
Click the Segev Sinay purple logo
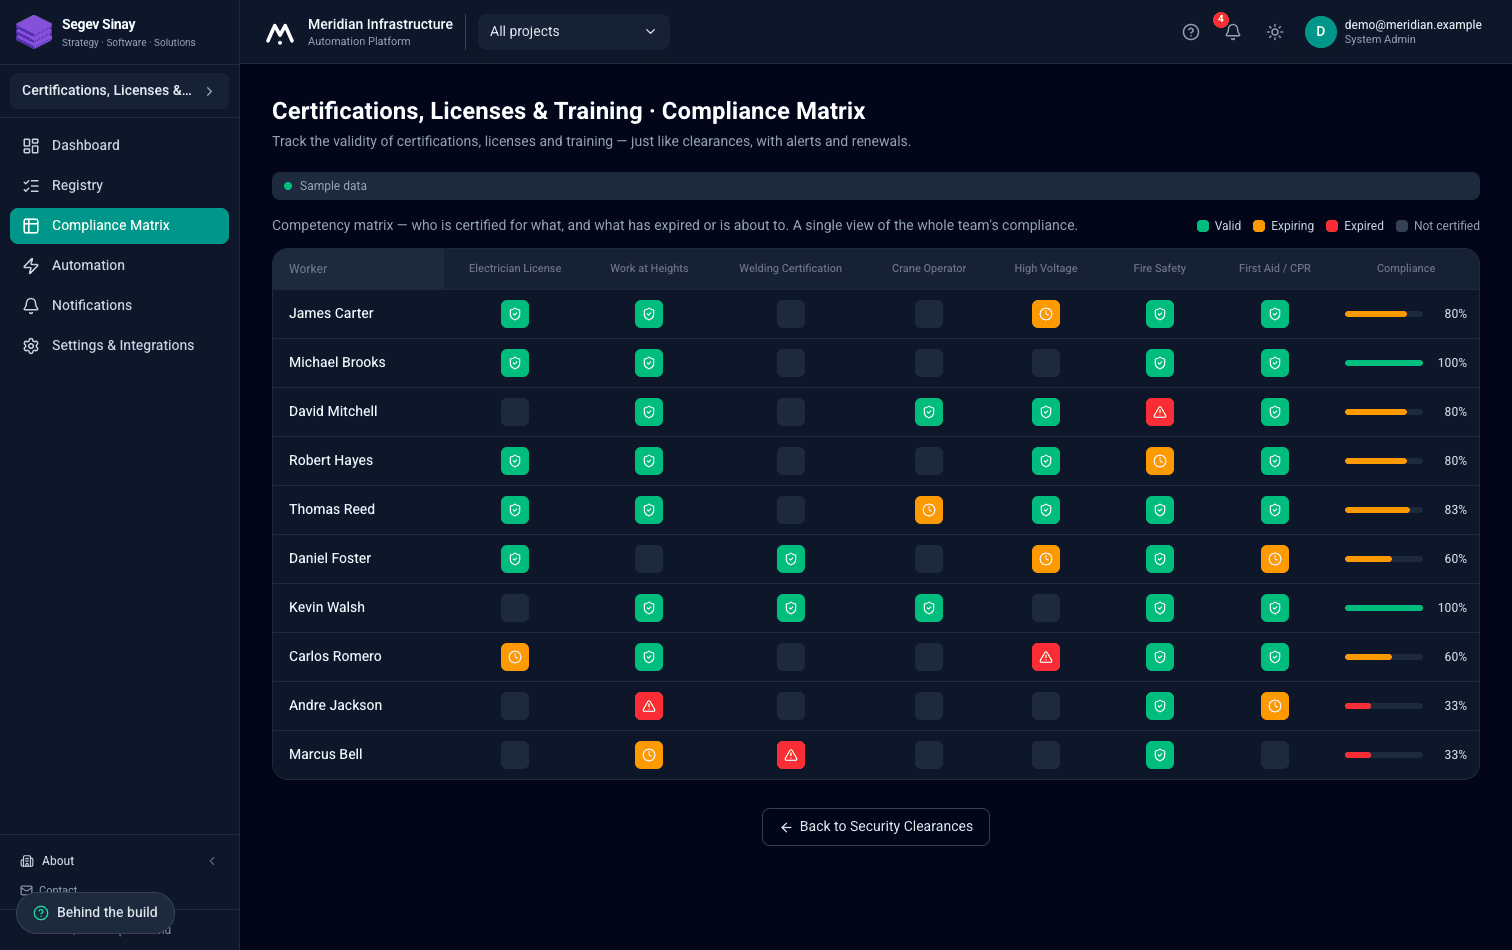(x=34, y=32)
